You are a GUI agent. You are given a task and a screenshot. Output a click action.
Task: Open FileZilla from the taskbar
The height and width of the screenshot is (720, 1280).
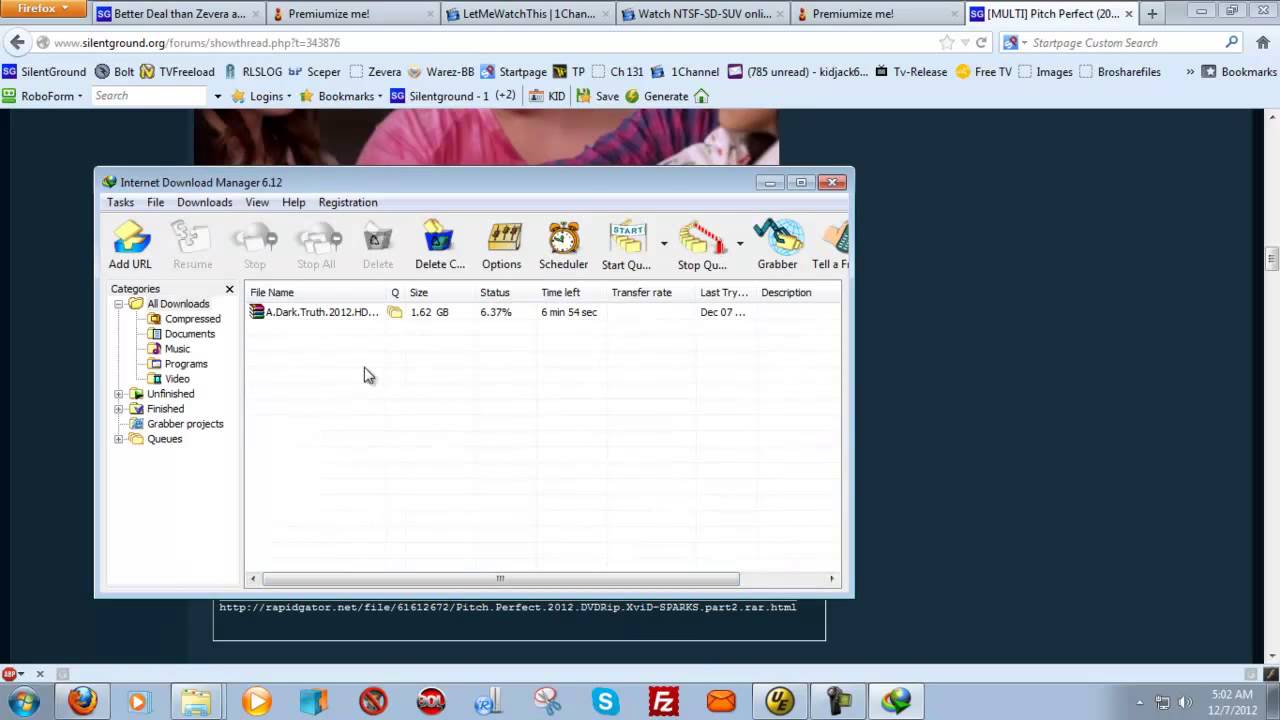663,701
